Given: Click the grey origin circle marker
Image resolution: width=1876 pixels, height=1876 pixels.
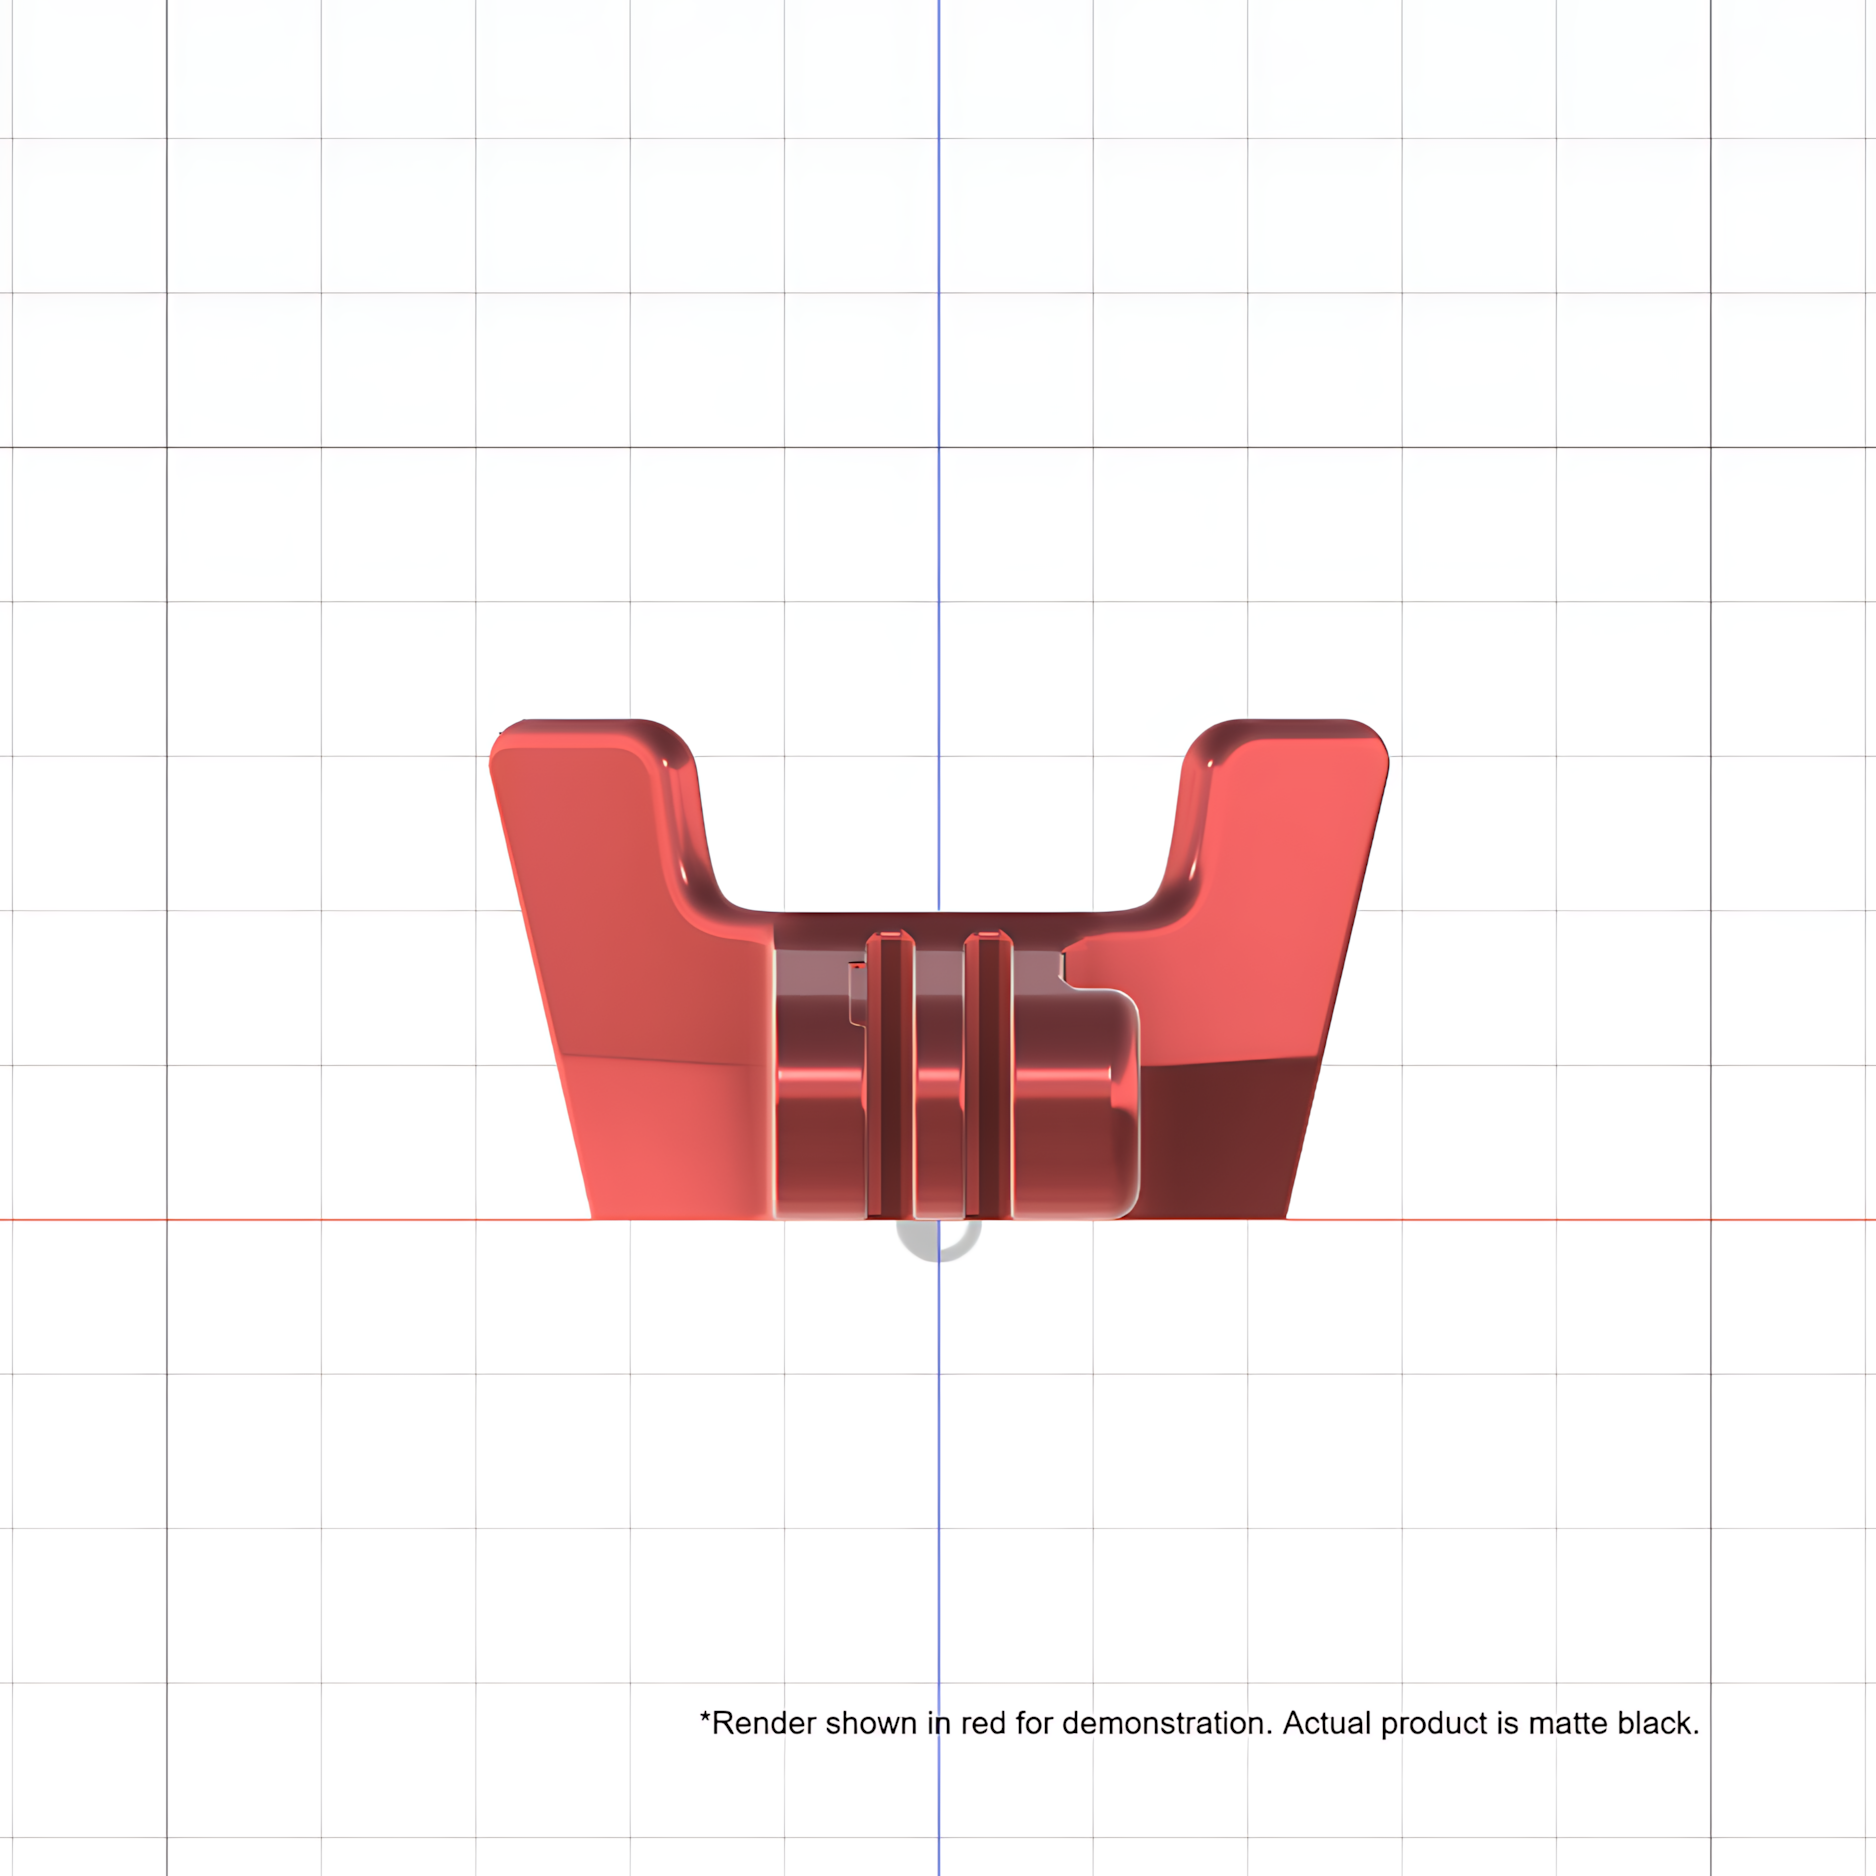Looking at the screenshot, I should pos(938,1240).
